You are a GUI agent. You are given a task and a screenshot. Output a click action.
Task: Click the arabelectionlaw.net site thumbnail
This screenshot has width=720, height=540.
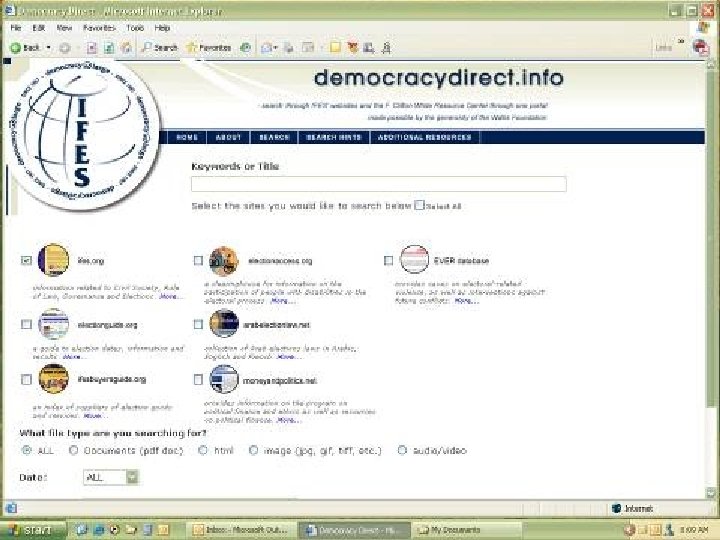click(224, 323)
